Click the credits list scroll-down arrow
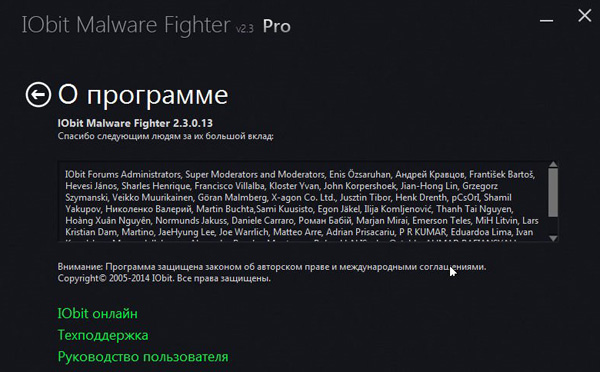 [x=553, y=238]
